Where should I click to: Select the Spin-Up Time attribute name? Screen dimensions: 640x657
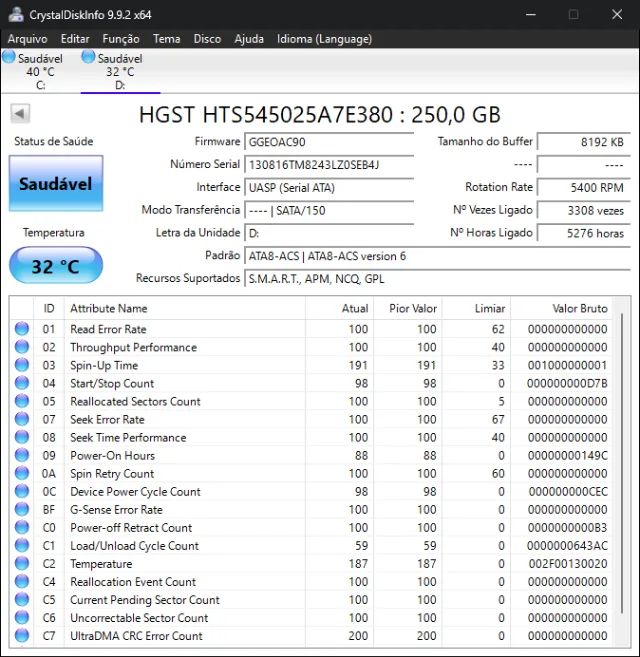point(104,365)
